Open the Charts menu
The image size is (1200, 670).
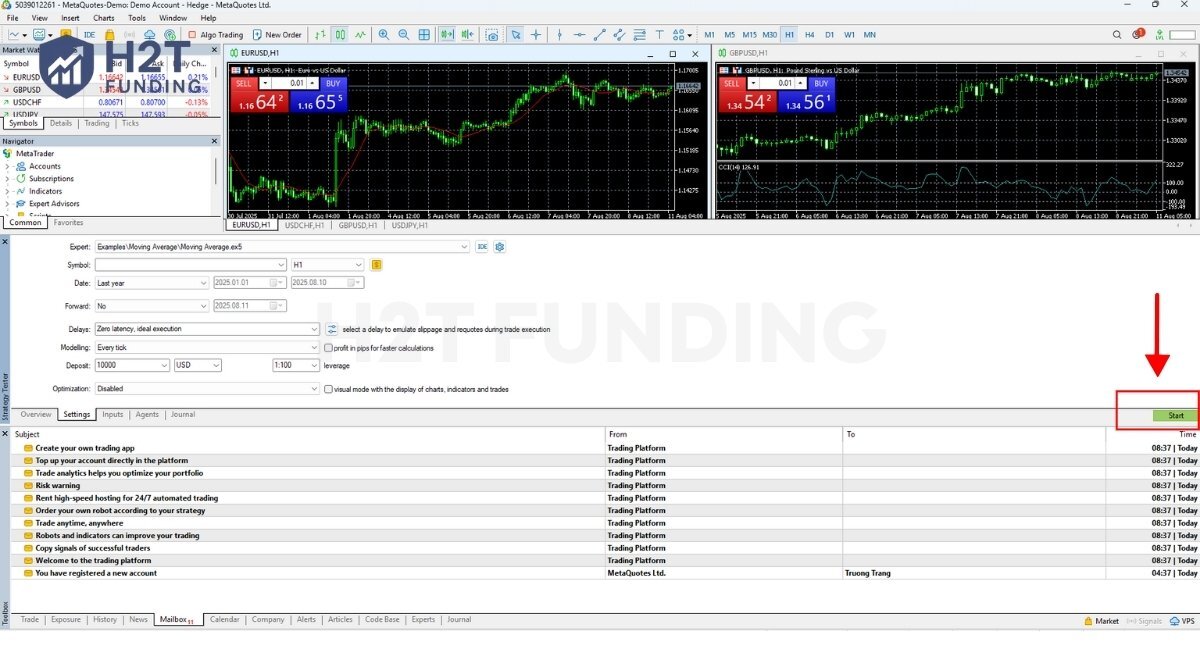pyautogui.click(x=103, y=18)
